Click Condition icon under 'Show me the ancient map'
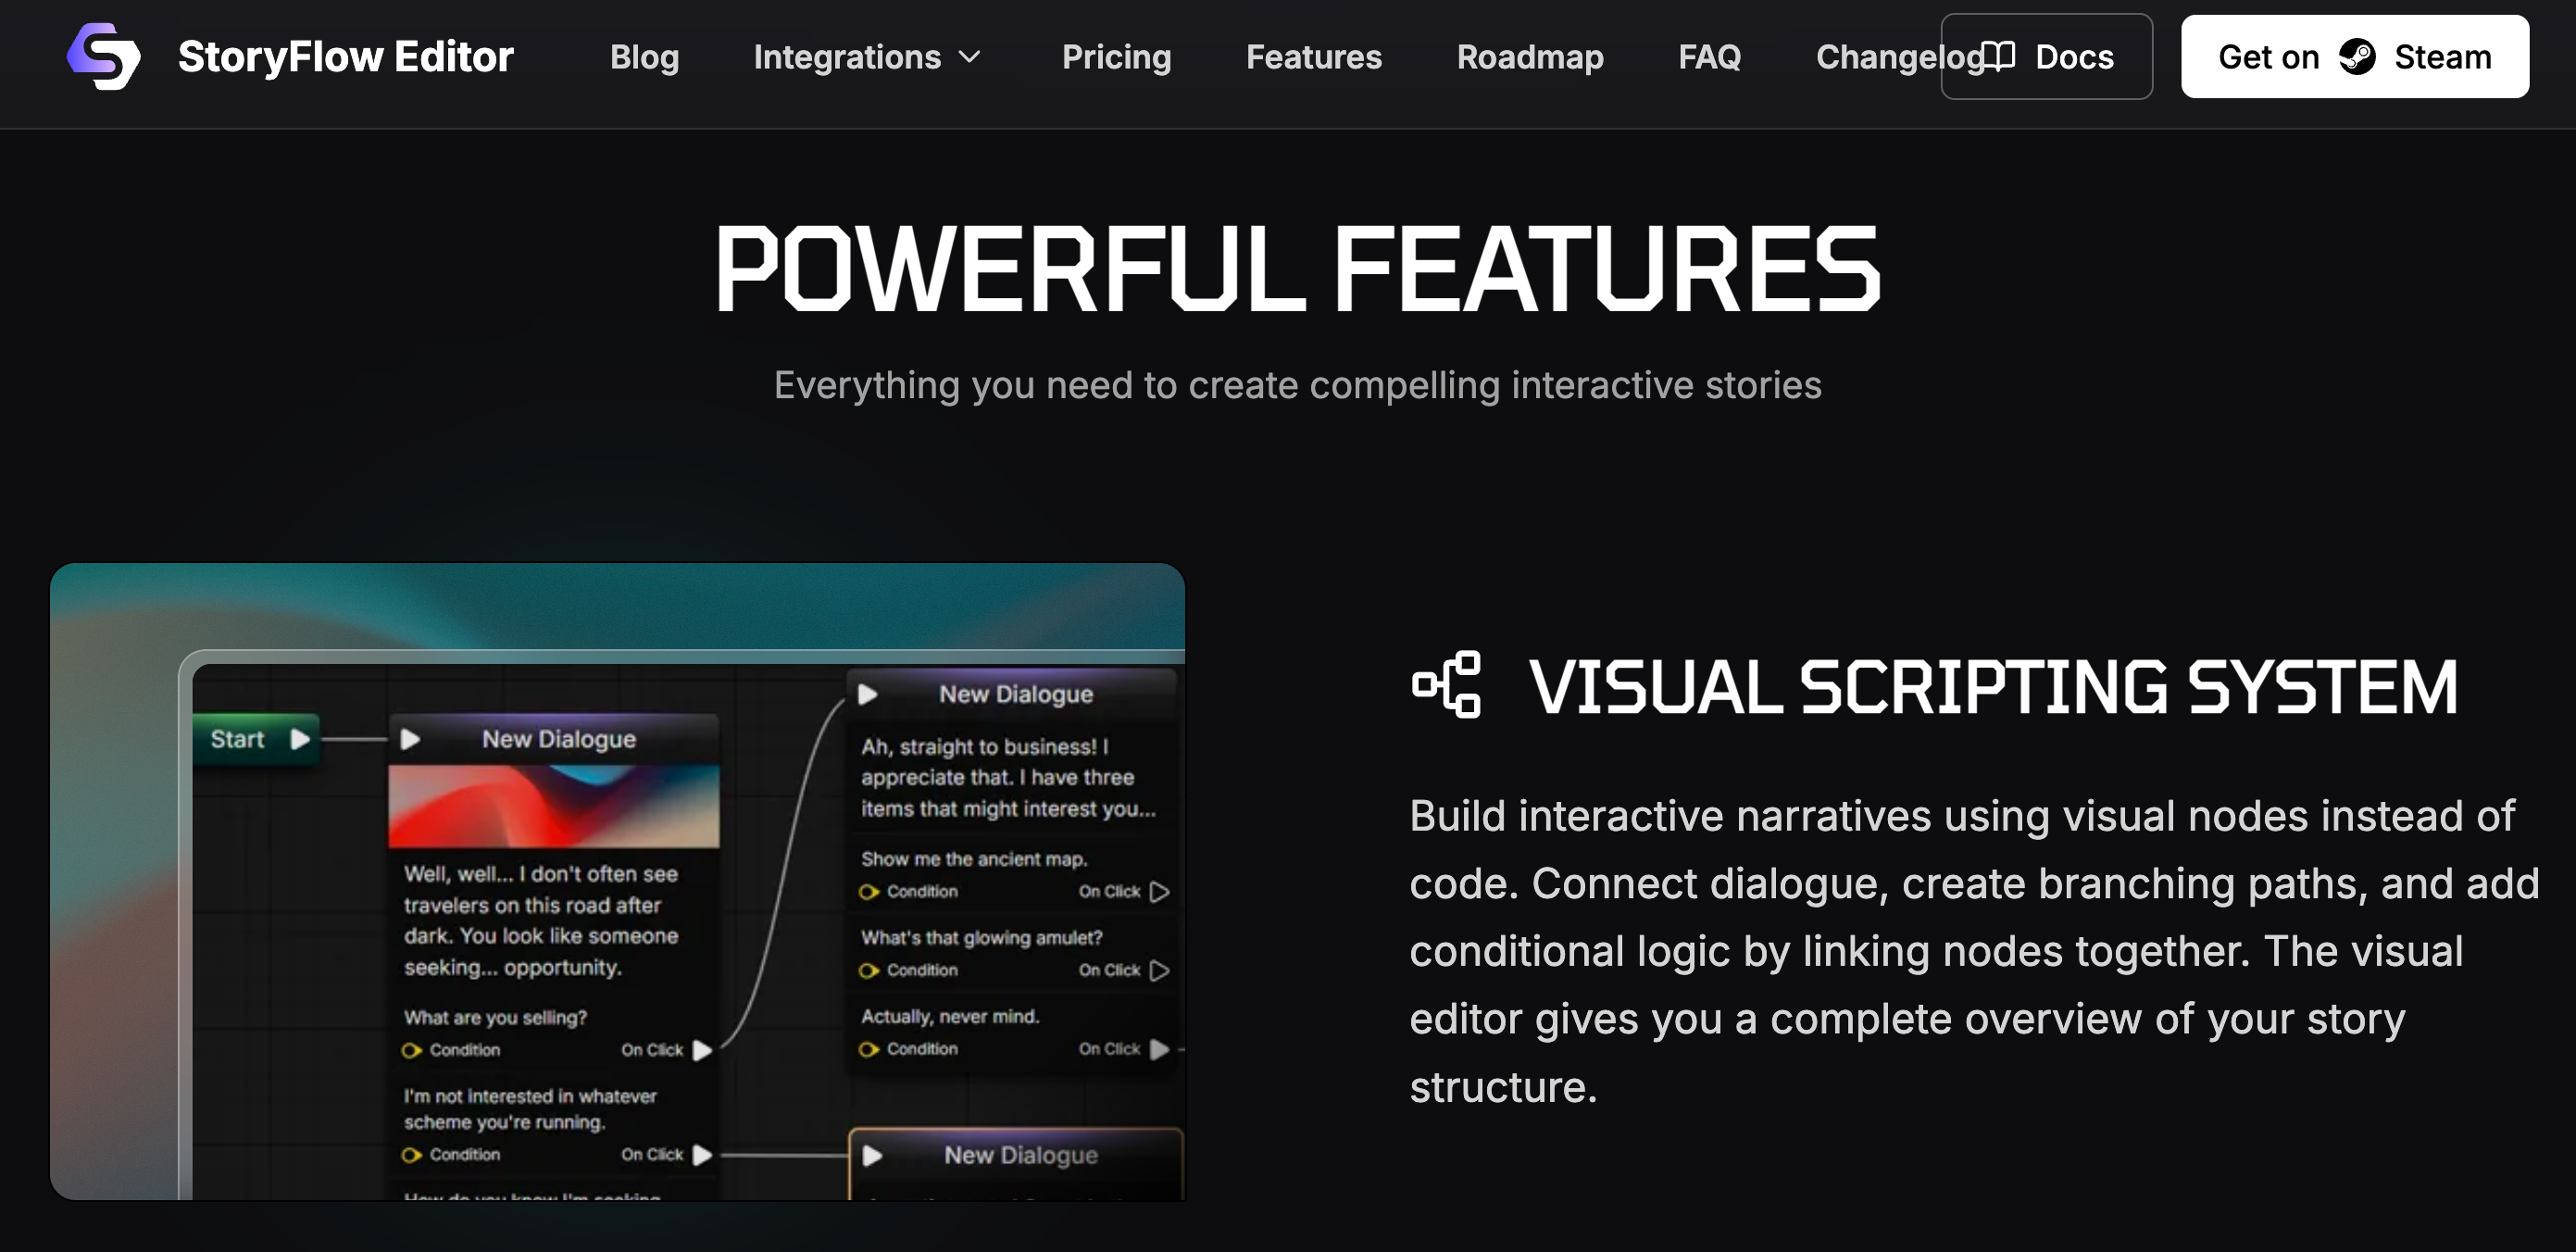The width and height of the screenshot is (2576, 1252). tap(869, 892)
